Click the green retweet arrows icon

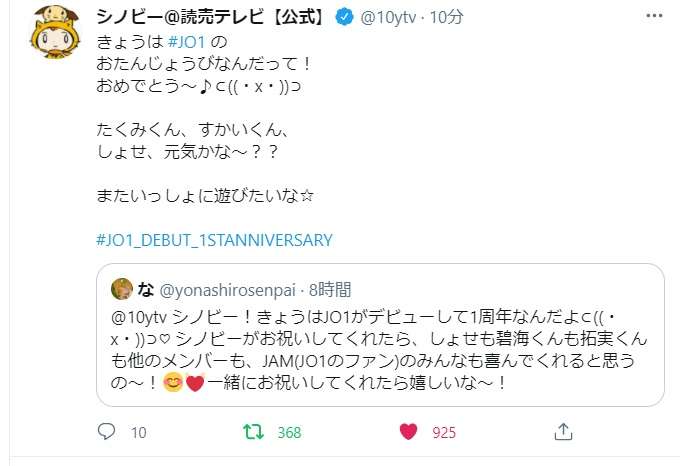coord(253,432)
